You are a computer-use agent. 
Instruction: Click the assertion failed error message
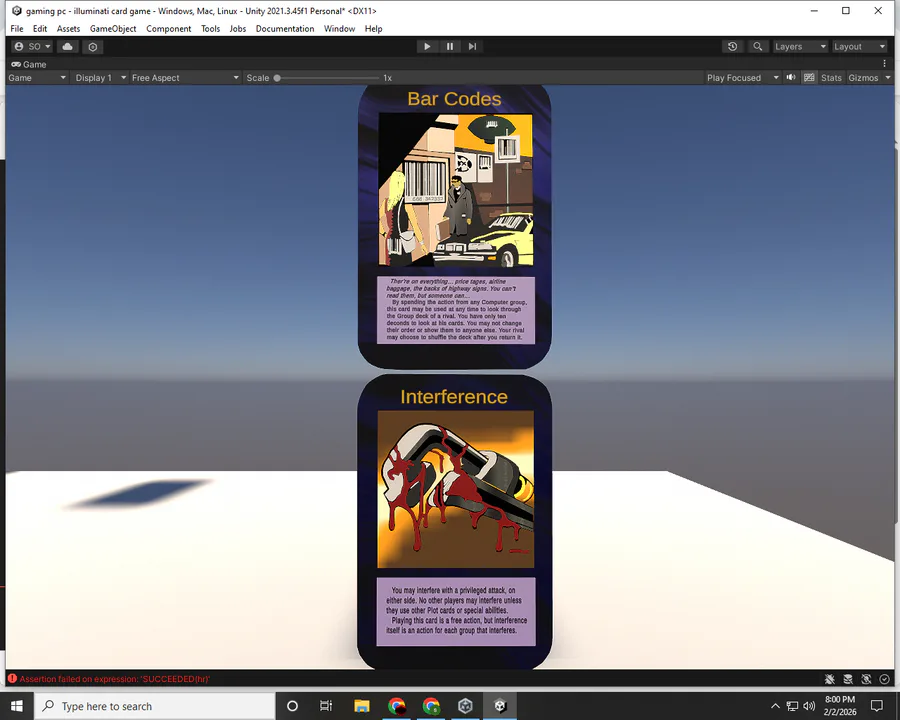[x=115, y=679]
